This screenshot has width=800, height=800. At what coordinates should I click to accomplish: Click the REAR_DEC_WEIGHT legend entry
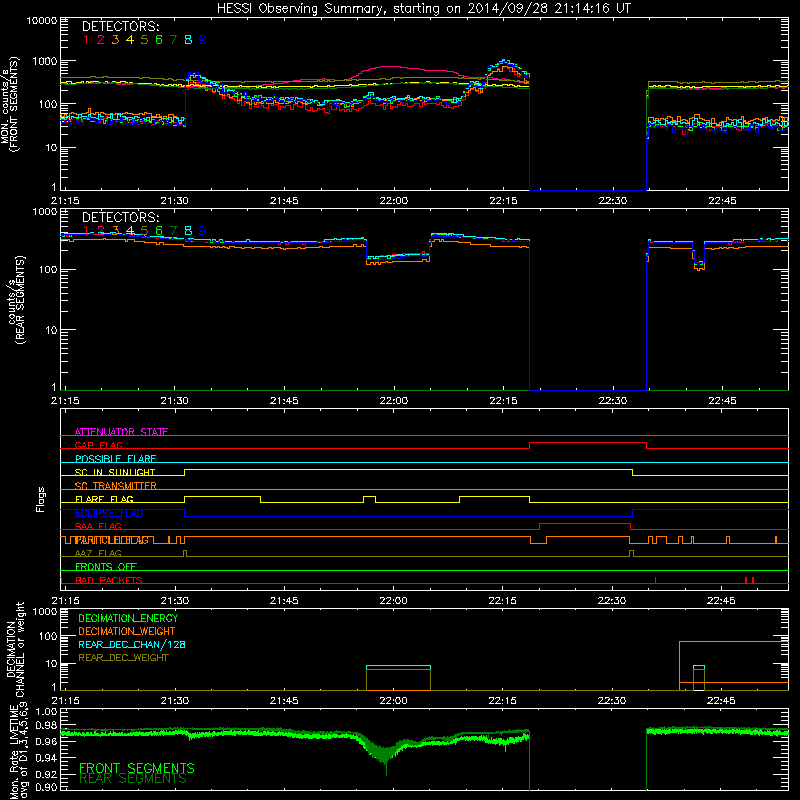point(123,658)
